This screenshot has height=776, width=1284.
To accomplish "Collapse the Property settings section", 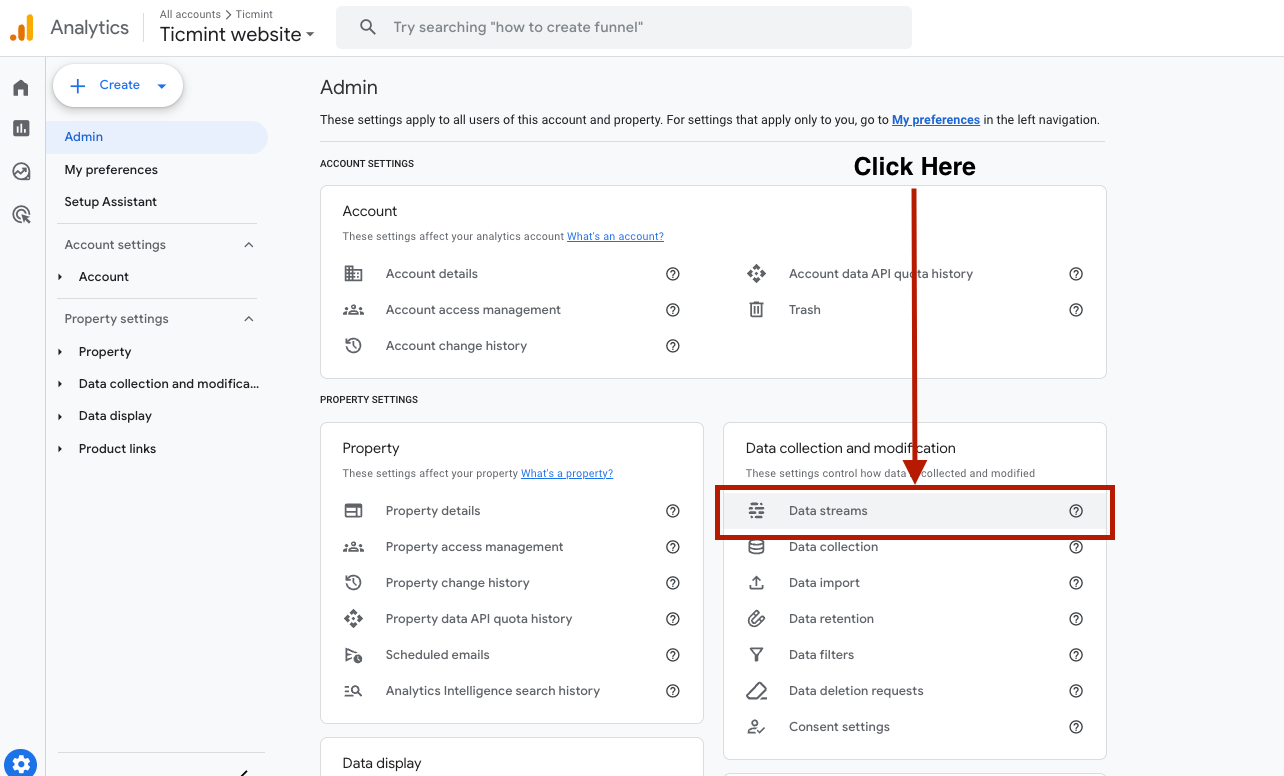I will pyautogui.click(x=249, y=319).
